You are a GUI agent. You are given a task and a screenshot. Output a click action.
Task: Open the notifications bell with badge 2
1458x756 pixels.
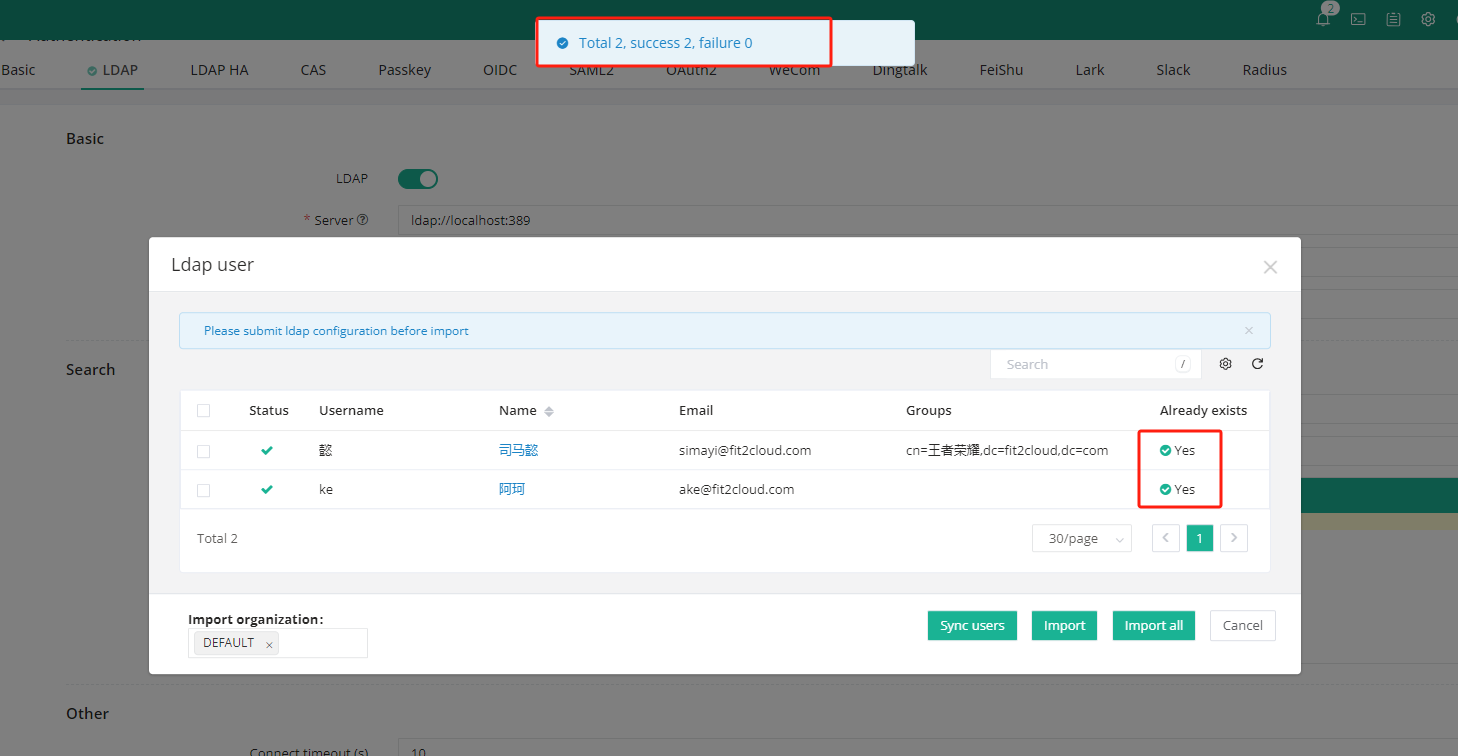1322,19
